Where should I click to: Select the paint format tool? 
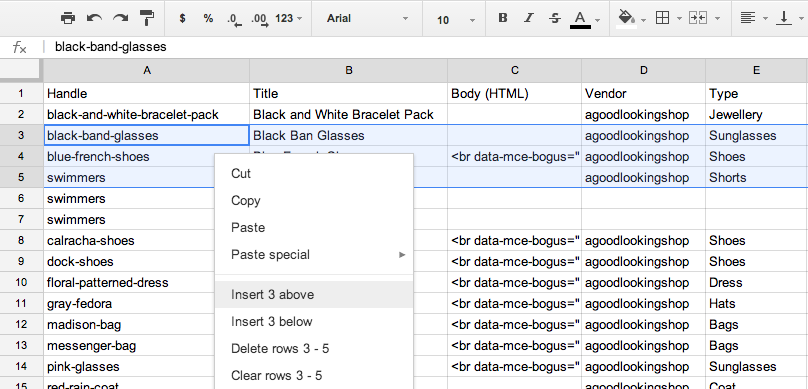147,19
